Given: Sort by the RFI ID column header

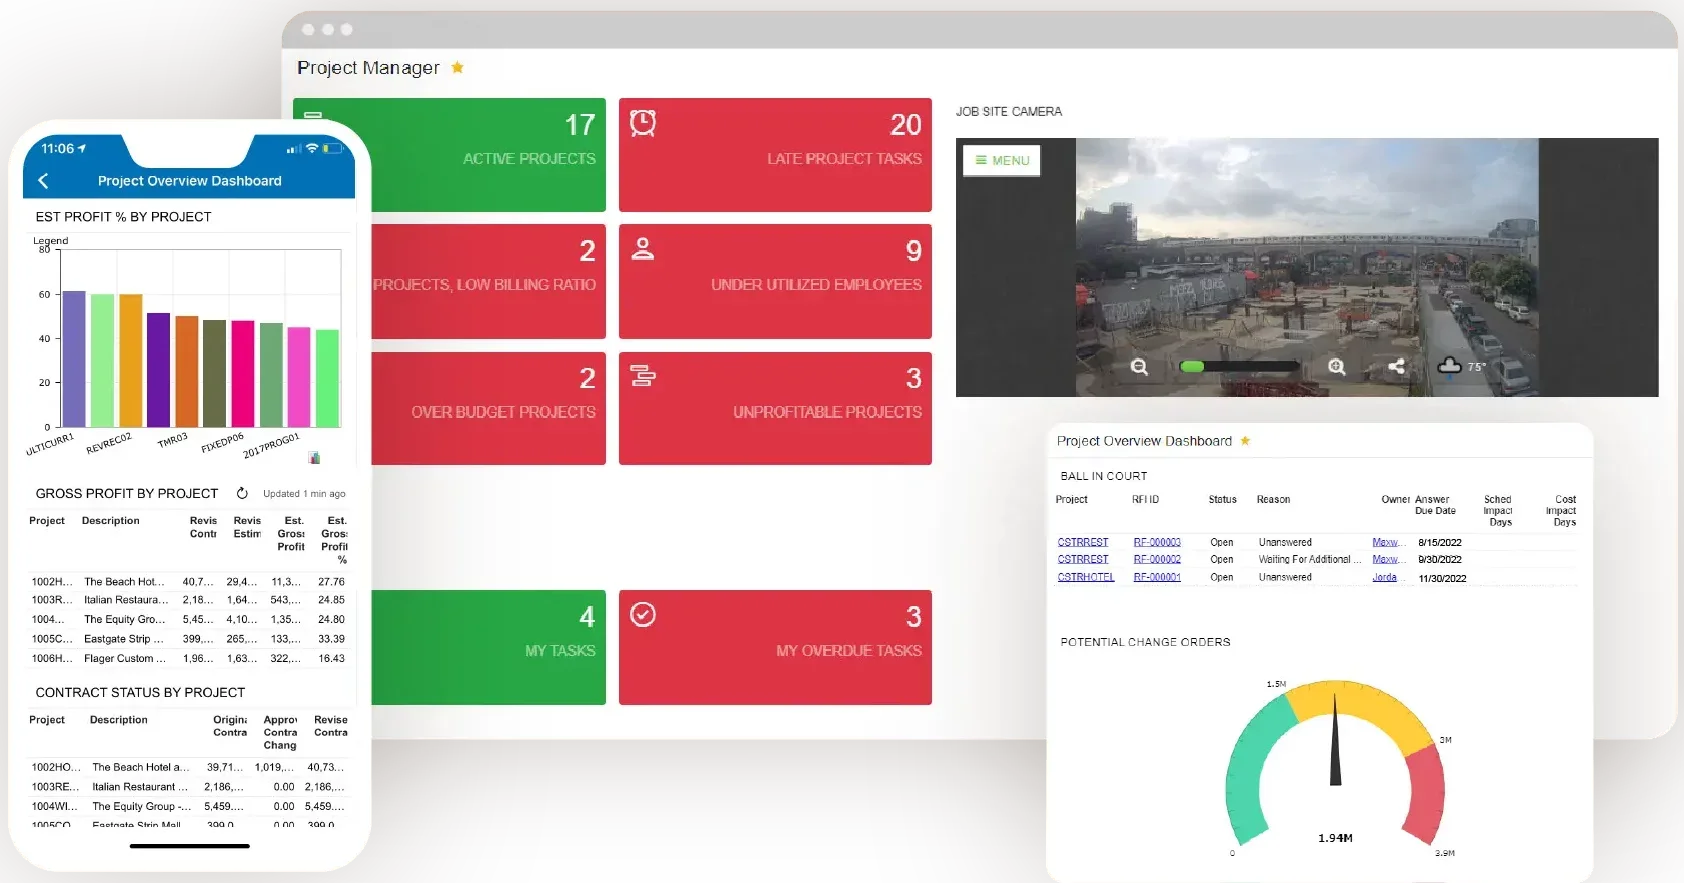Looking at the screenshot, I should [1145, 499].
